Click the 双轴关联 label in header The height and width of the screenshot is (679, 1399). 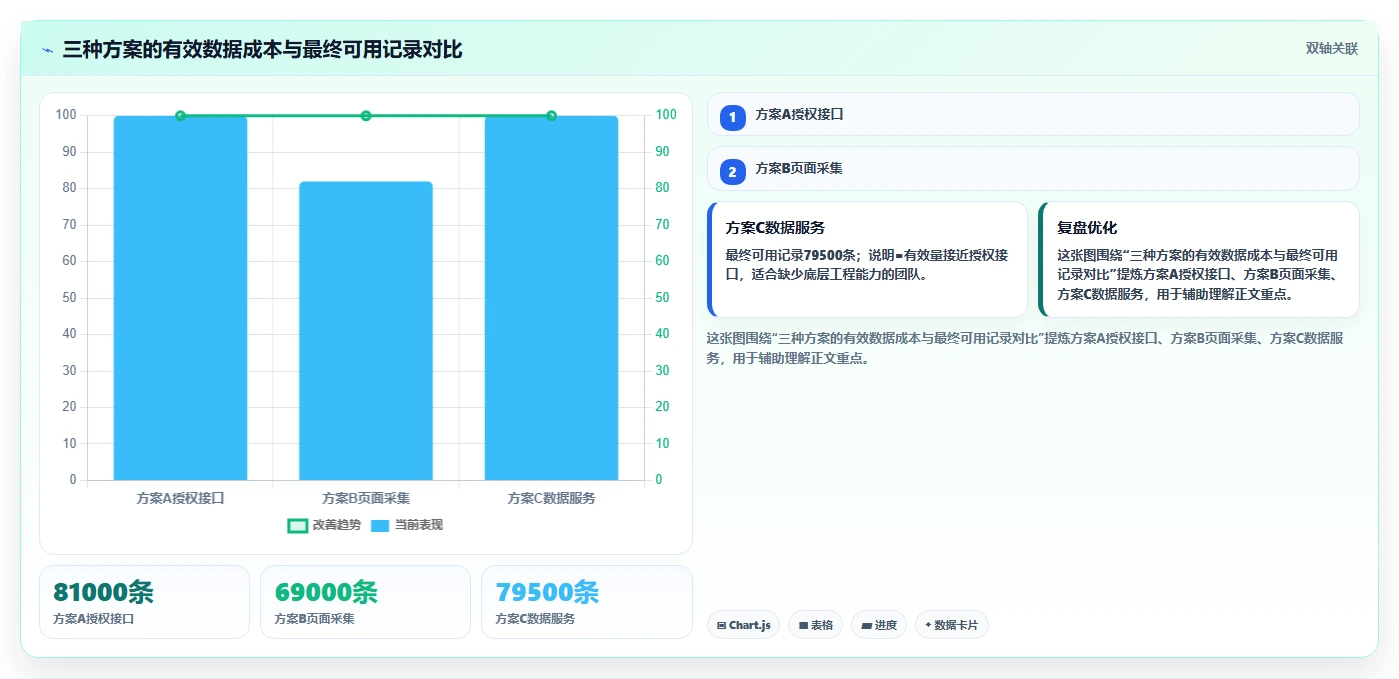point(1331,48)
